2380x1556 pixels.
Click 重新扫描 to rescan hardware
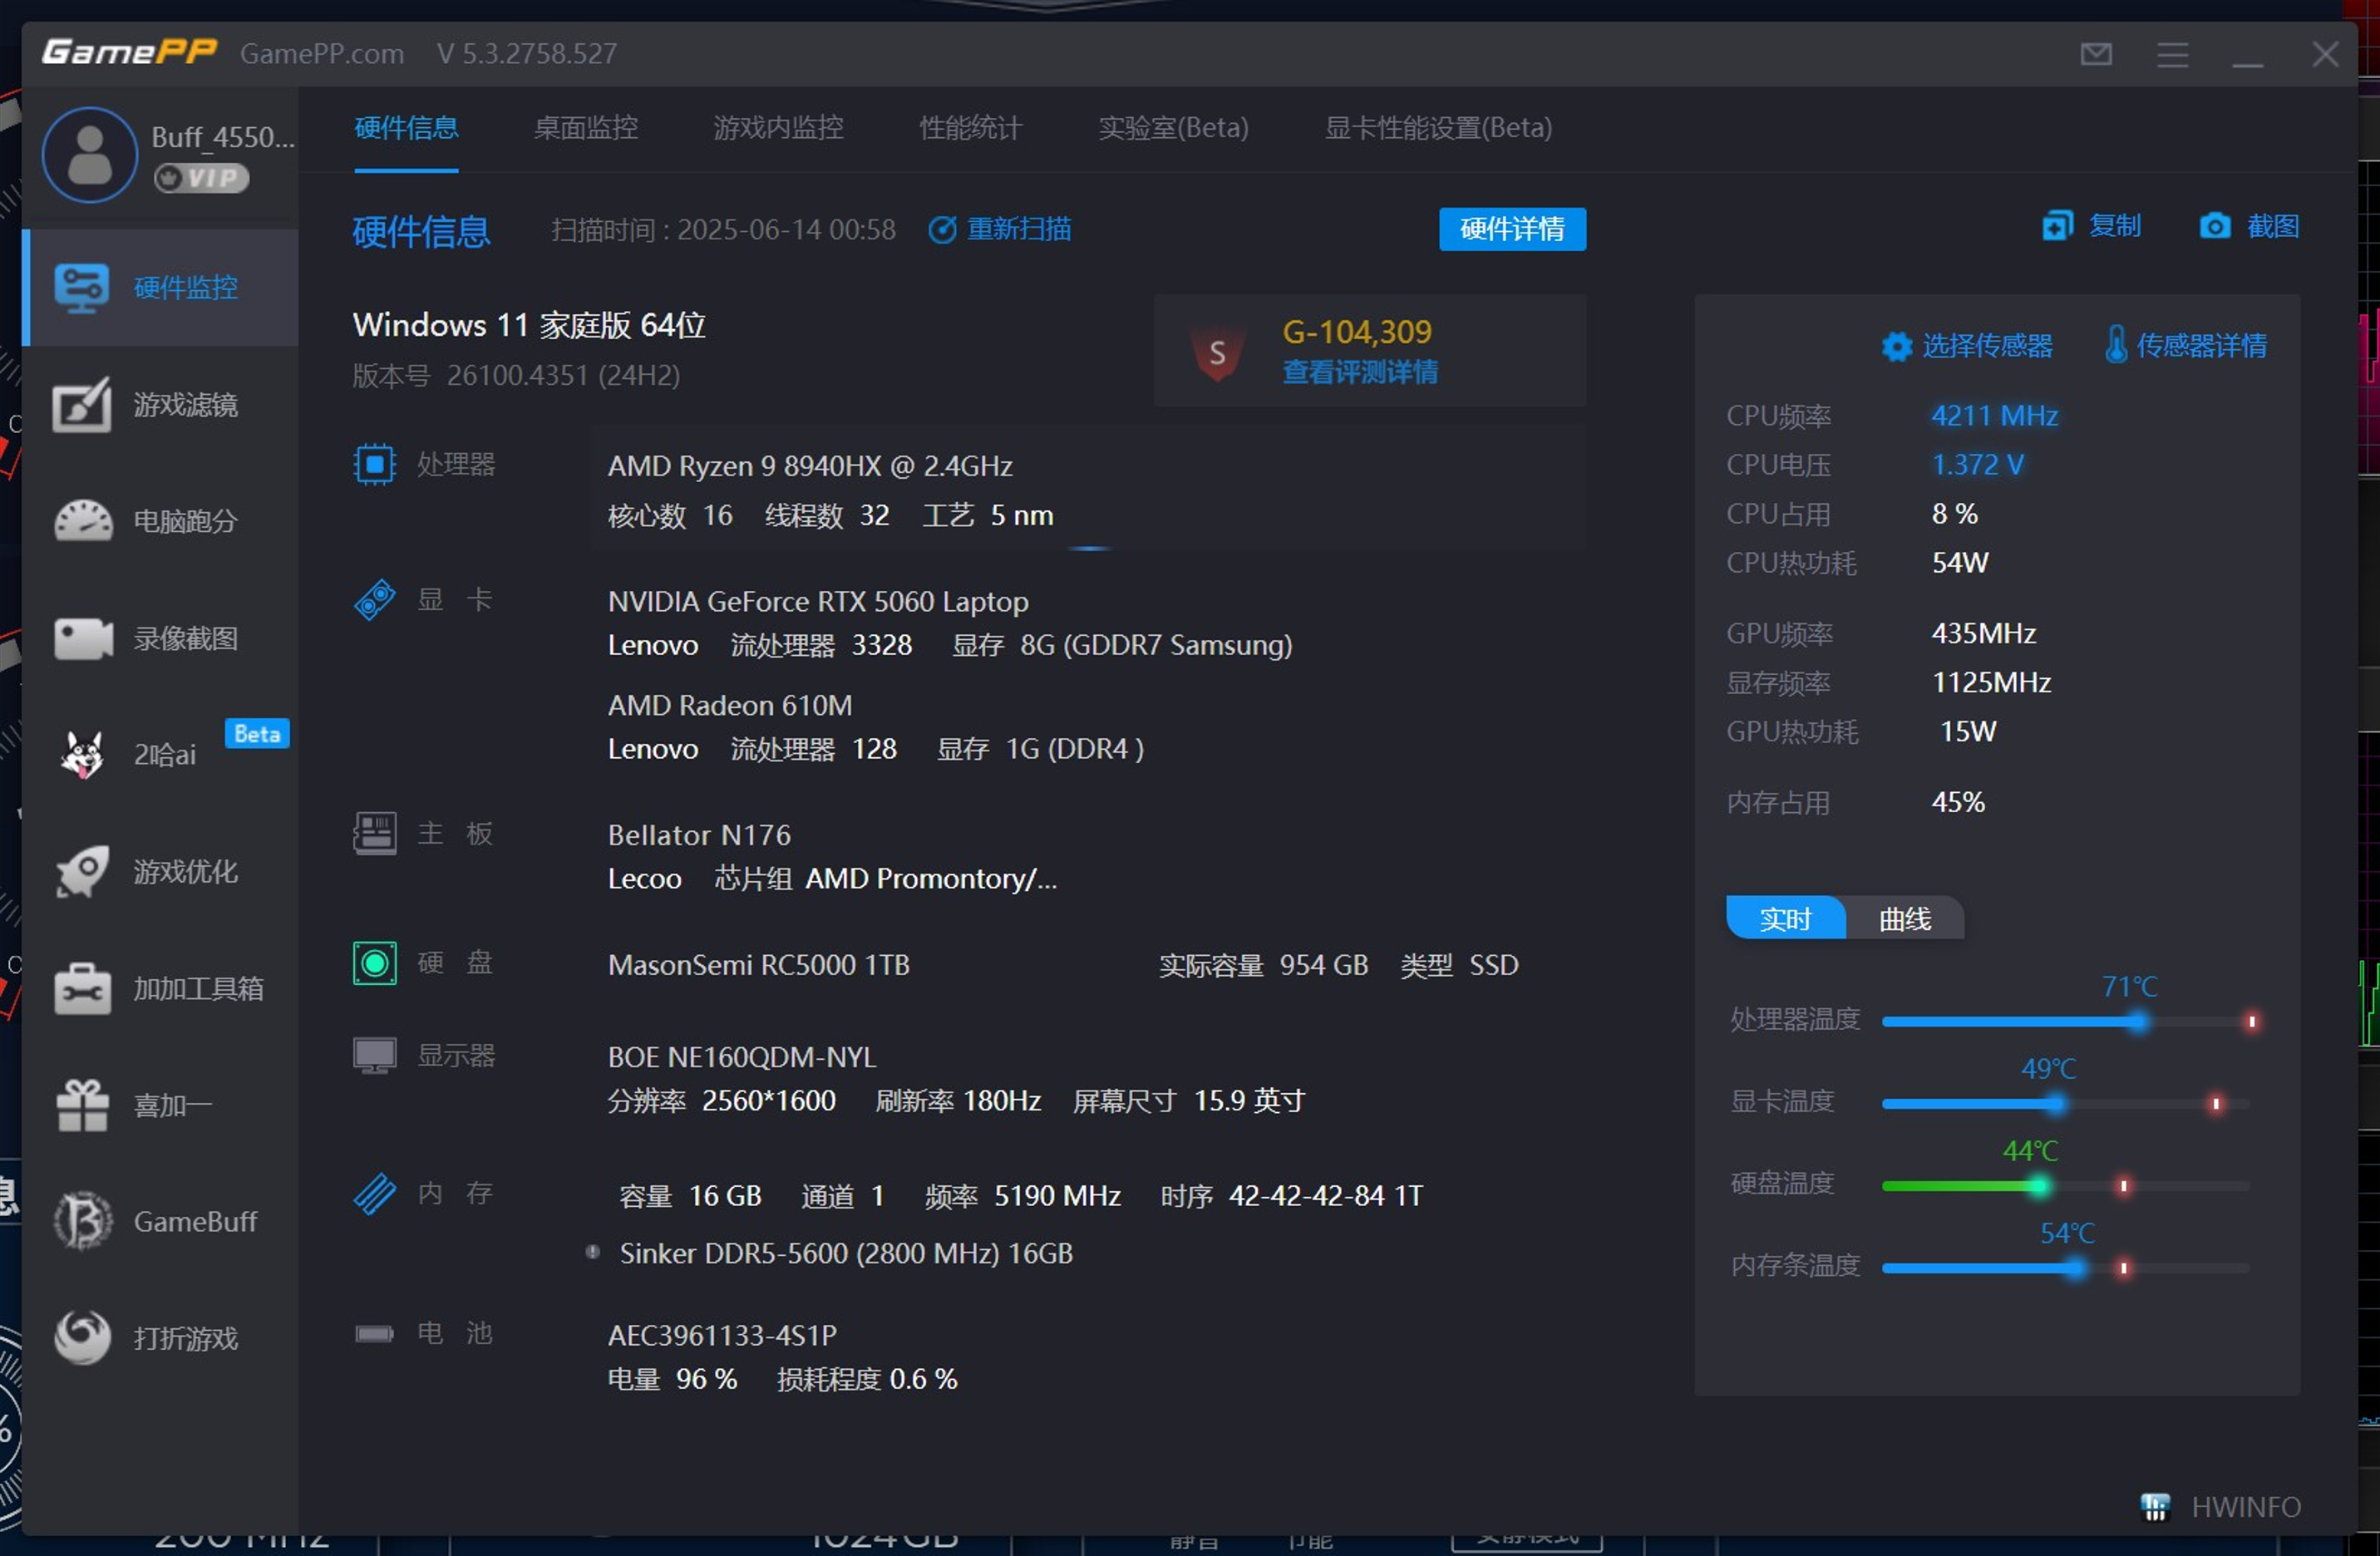(1000, 230)
